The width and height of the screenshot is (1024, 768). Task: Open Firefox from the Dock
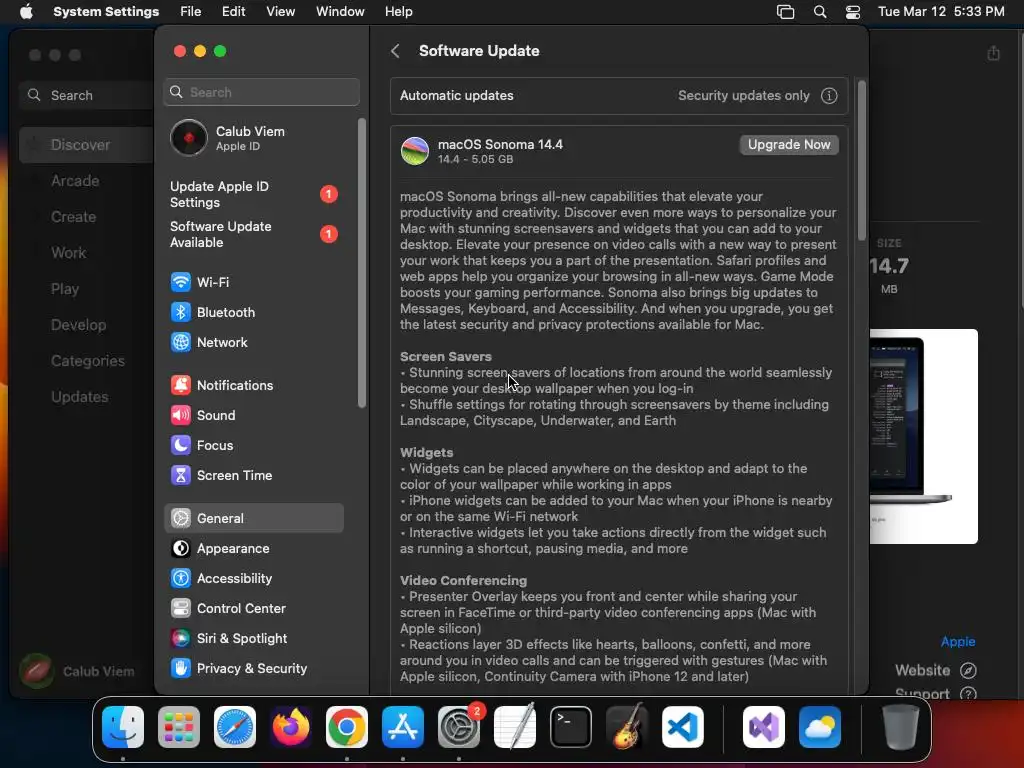point(291,727)
